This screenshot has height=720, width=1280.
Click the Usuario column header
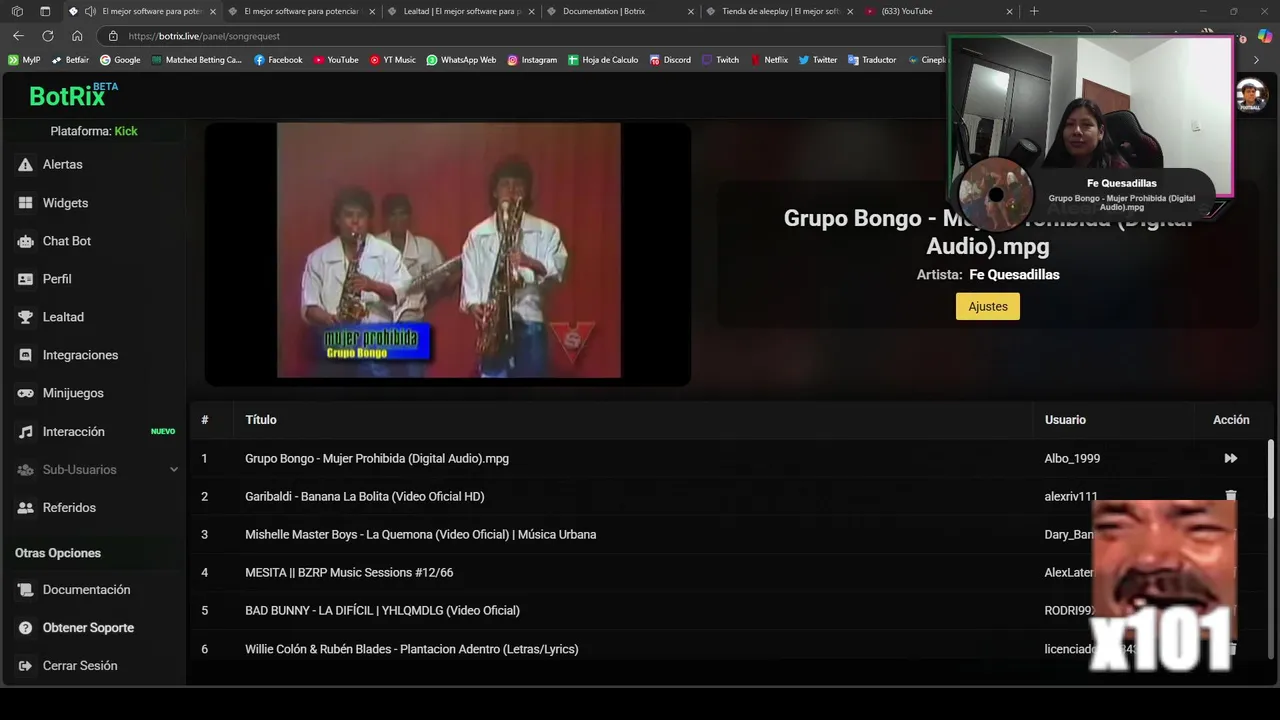pos(1065,420)
